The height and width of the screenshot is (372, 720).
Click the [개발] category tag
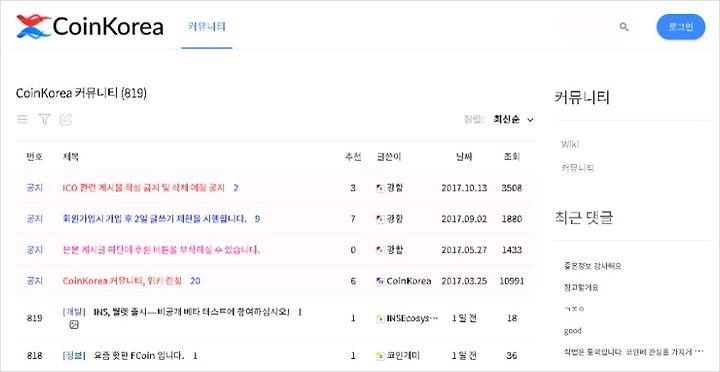[x=74, y=312]
